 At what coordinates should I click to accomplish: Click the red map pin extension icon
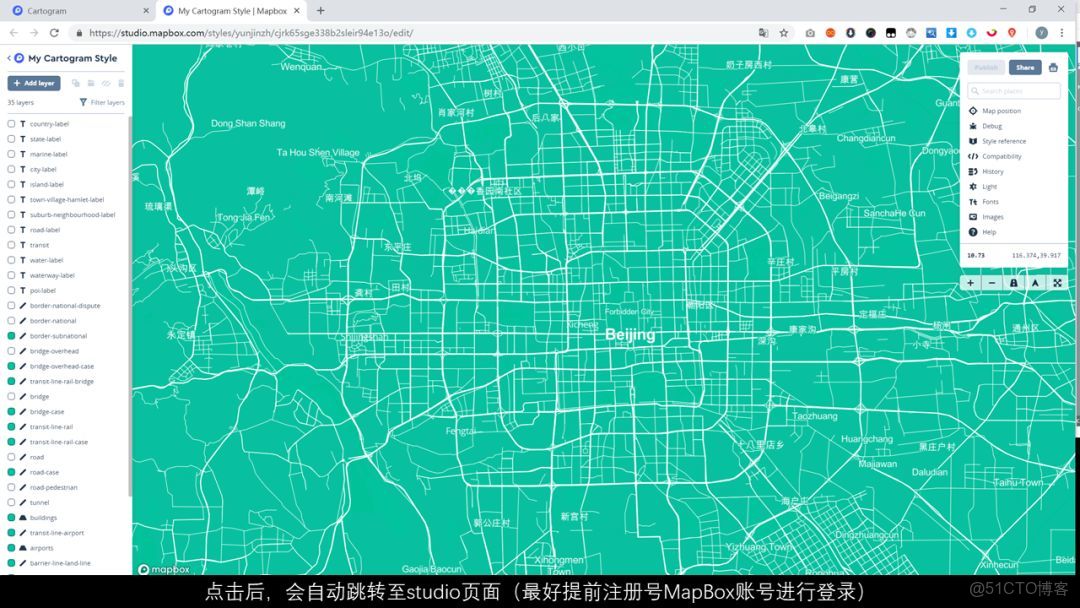(x=1012, y=32)
